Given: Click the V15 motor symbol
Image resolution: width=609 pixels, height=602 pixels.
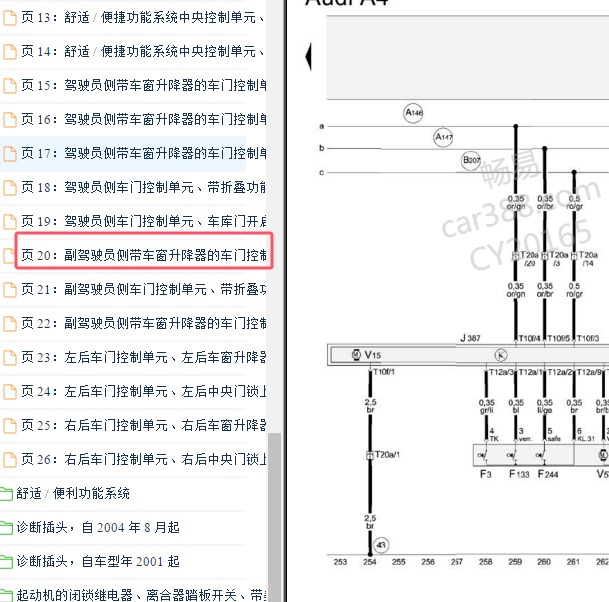Looking at the screenshot, I should (x=356, y=355).
